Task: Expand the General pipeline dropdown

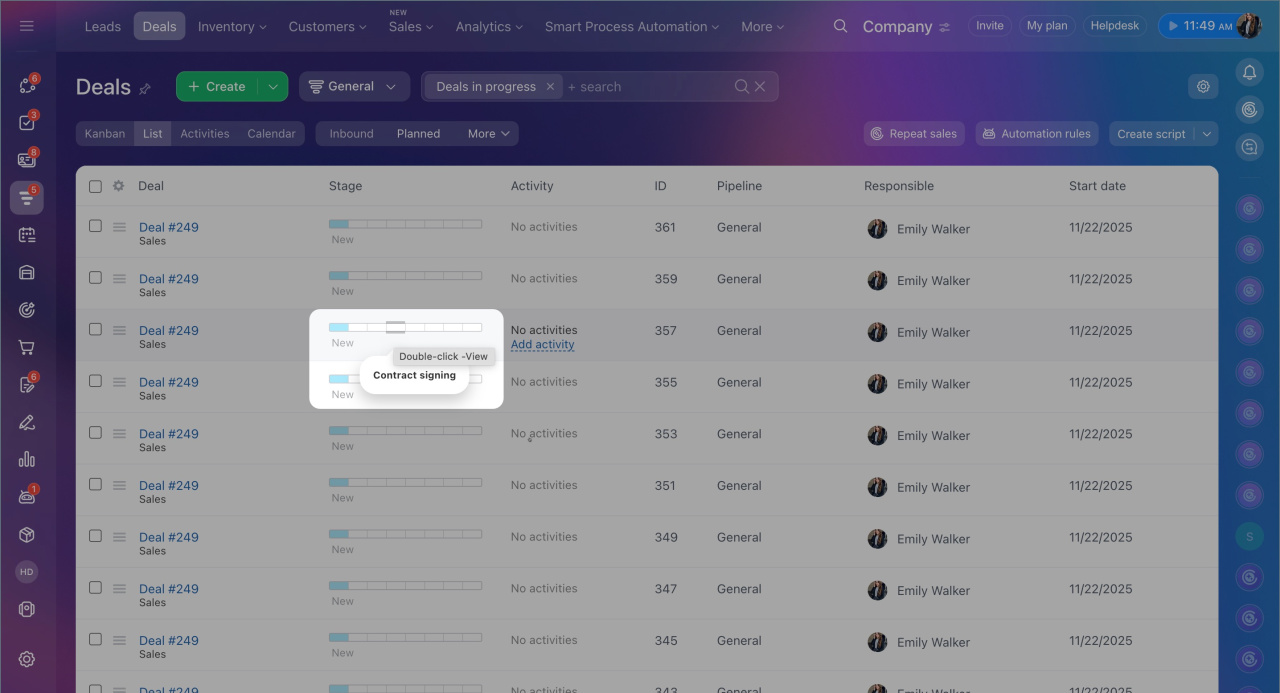Action: tap(354, 87)
